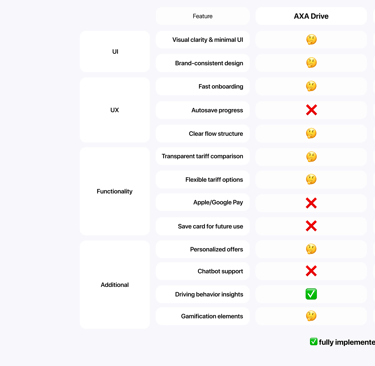Click the red cross for Apple/Google Pay
375x366 pixels.
pyautogui.click(x=311, y=203)
